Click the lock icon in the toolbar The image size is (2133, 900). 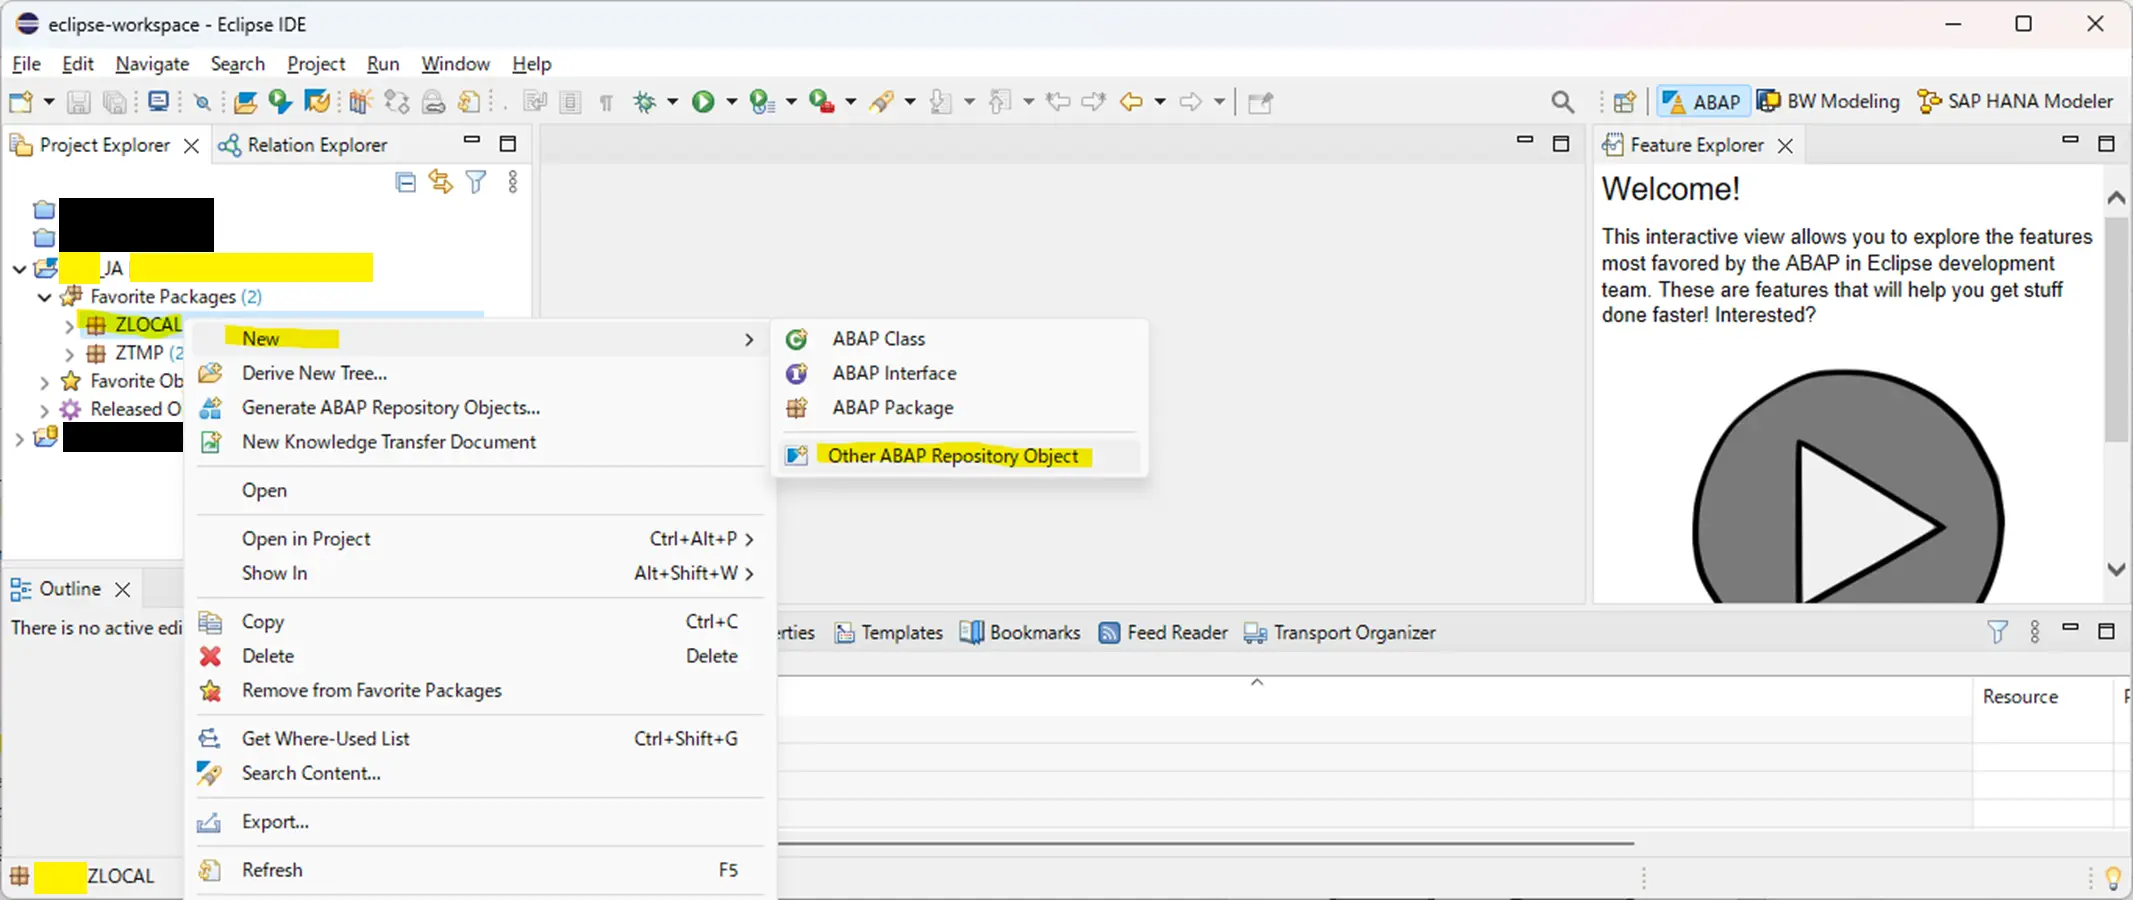(x=433, y=102)
